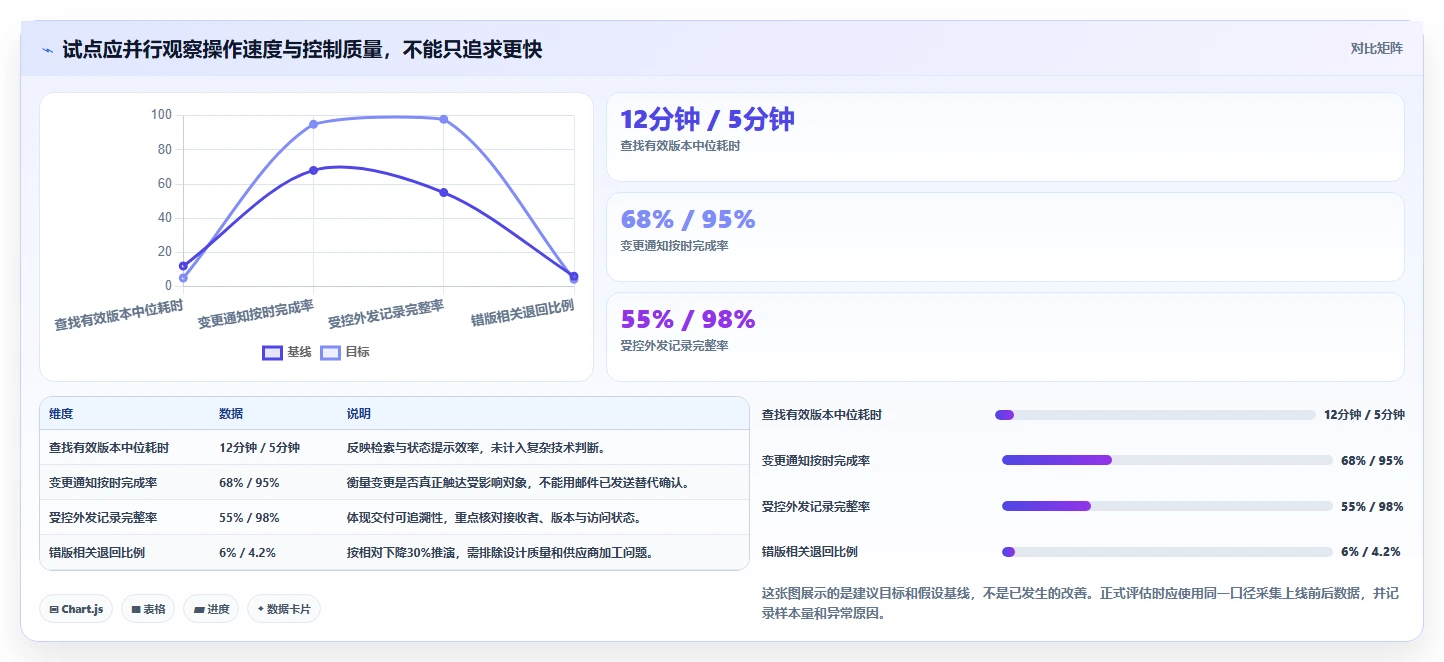
Task: Click the 对比矩阵 label in the header
Action: click(1376, 49)
